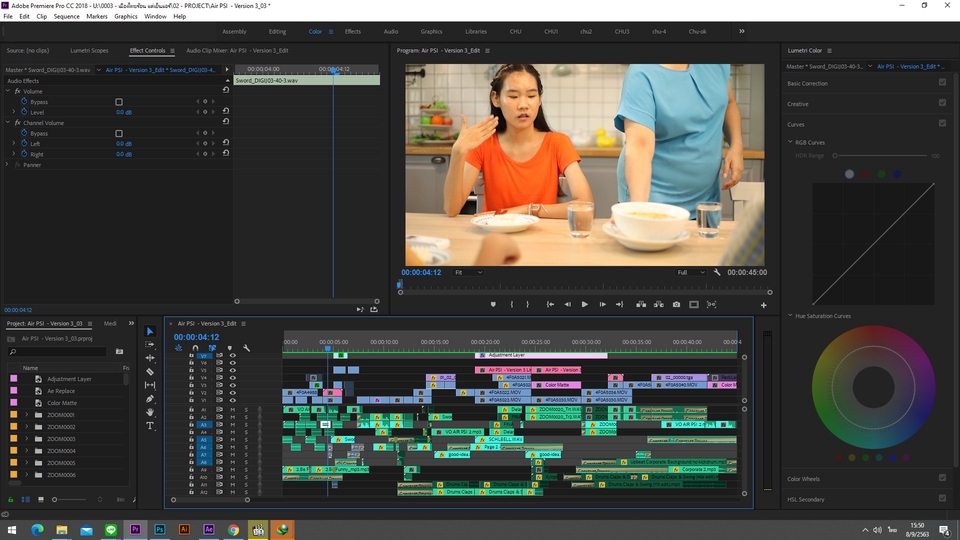Toggle Volume Bypass checkbox
Viewport: 960px width, 540px height.
(119, 102)
